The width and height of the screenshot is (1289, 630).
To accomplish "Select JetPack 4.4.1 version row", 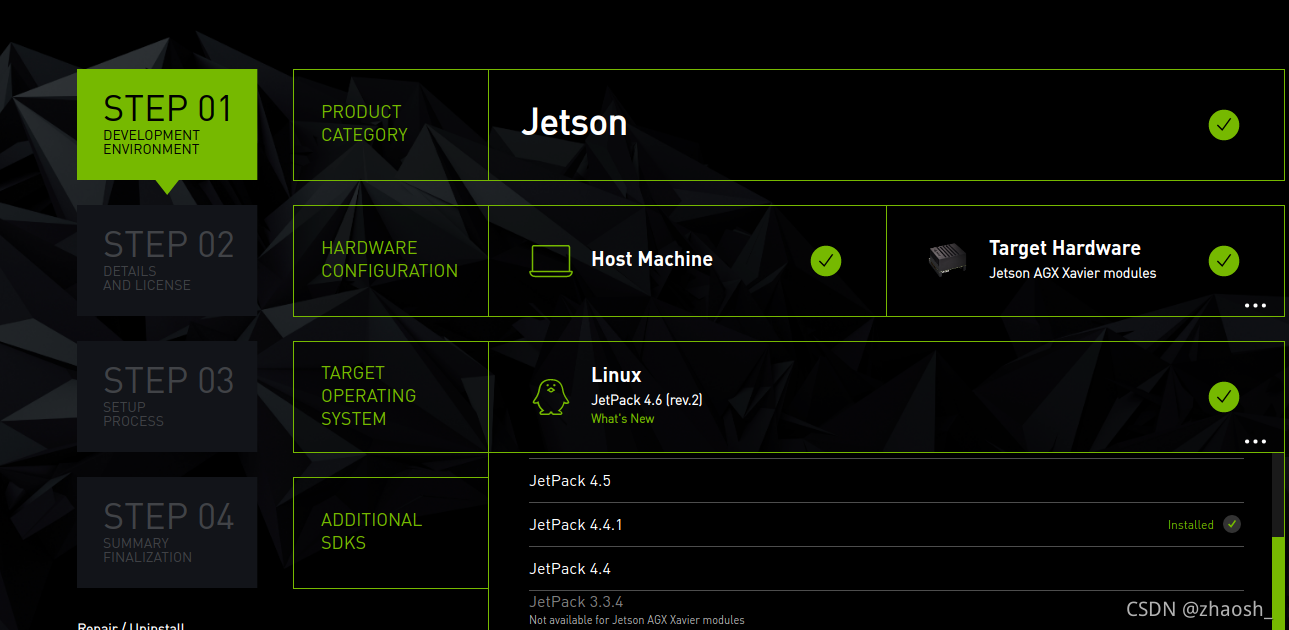I will [886, 525].
